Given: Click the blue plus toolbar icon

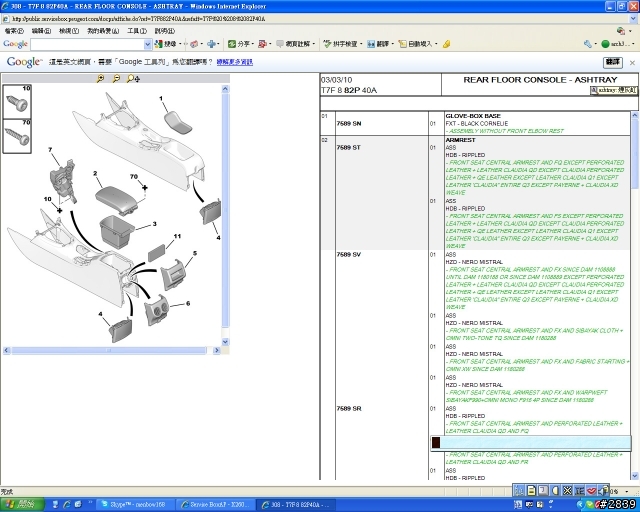Looking at the screenshot, I should 211,44.
